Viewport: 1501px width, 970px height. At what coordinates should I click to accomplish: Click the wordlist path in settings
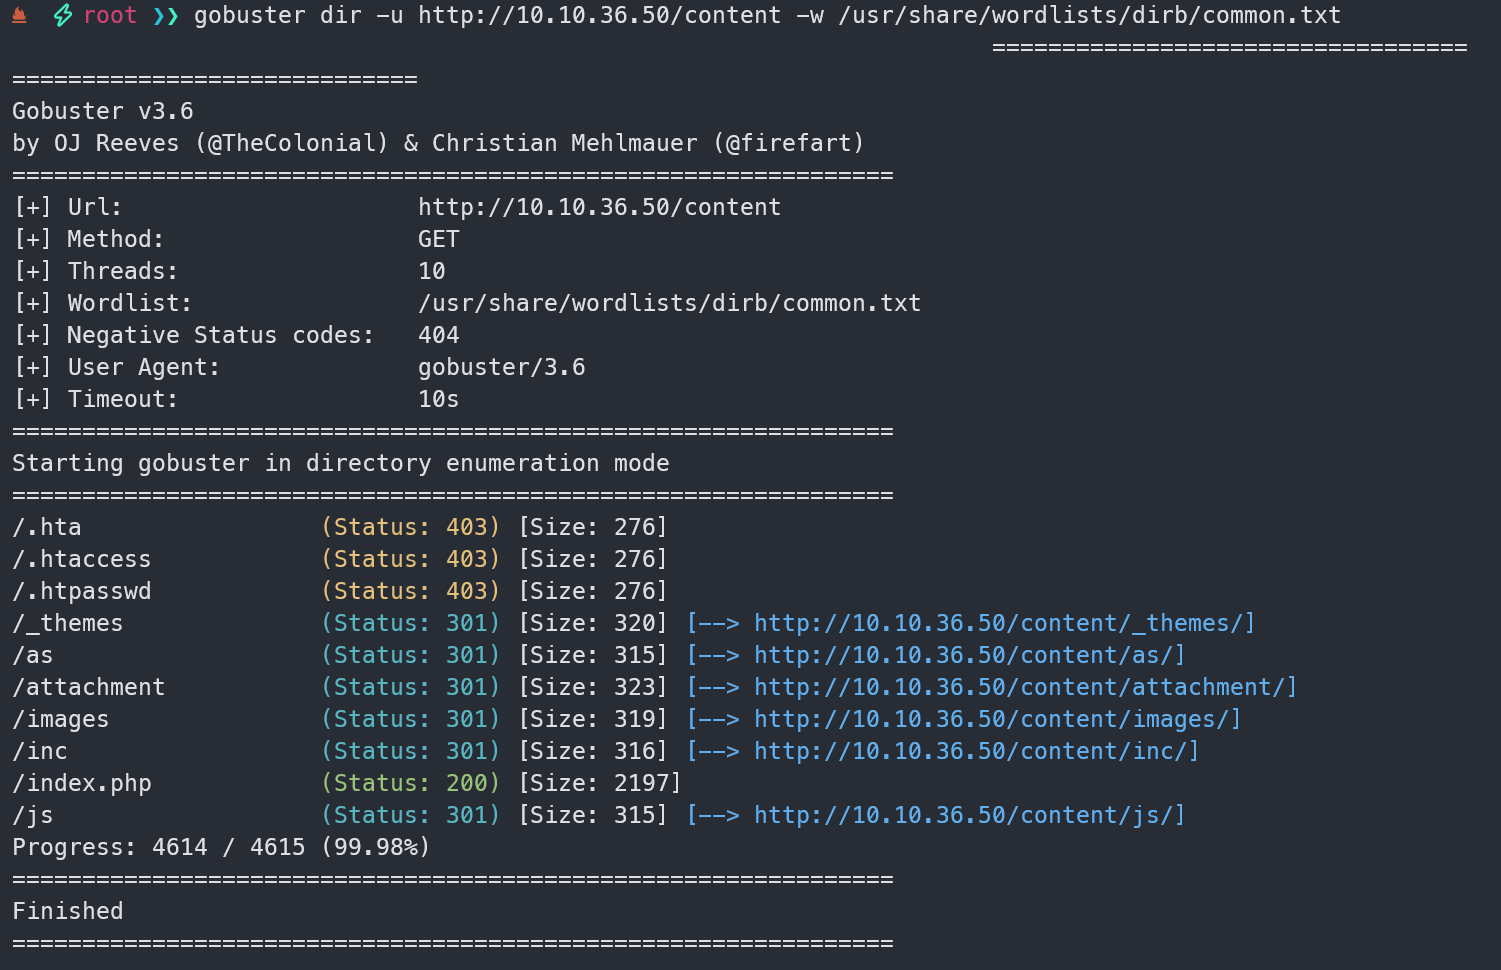[x=669, y=303]
